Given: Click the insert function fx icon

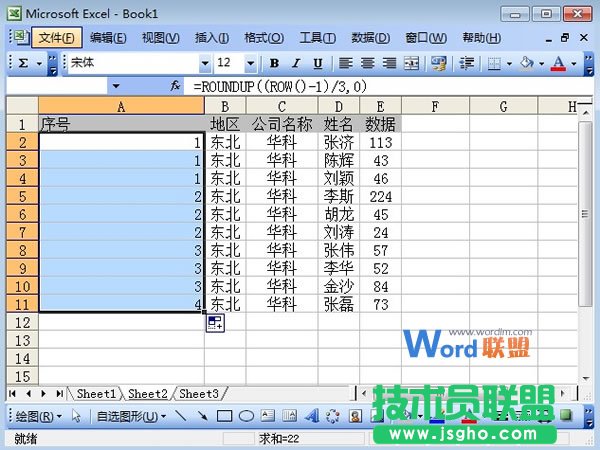Looking at the screenshot, I should pyautogui.click(x=176, y=86).
